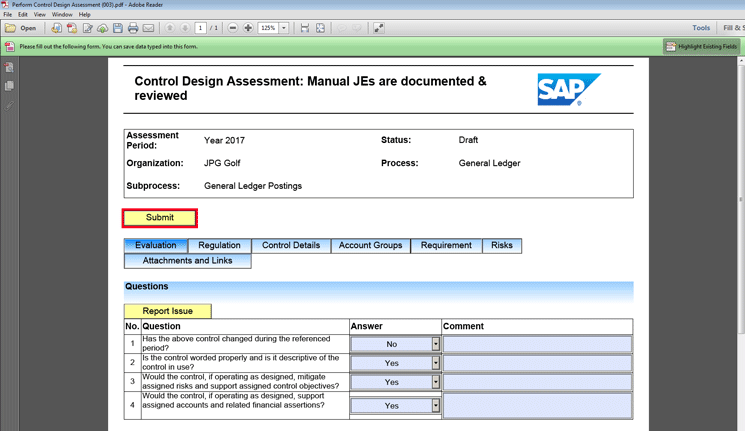This screenshot has width=745, height=431.
Task: Click comment field for question 2
Action: point(537,363)
